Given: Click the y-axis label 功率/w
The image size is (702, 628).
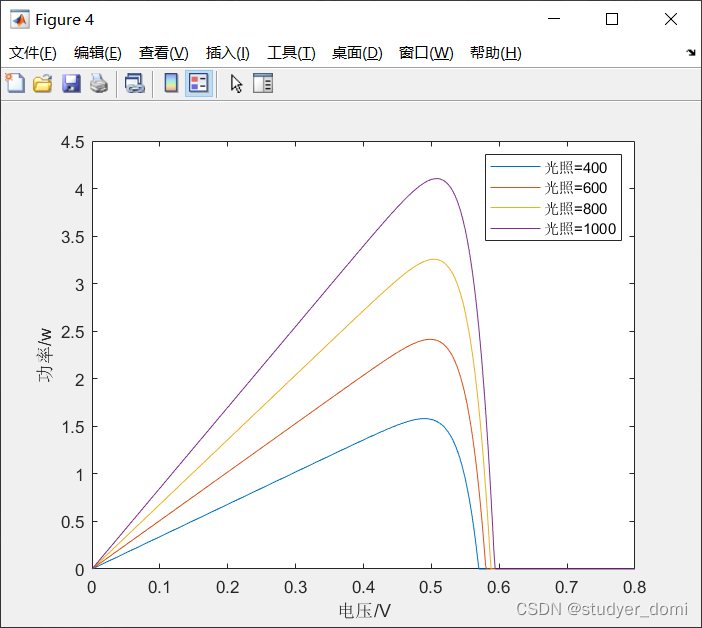Looking at the screenshot, I should 45,355.
